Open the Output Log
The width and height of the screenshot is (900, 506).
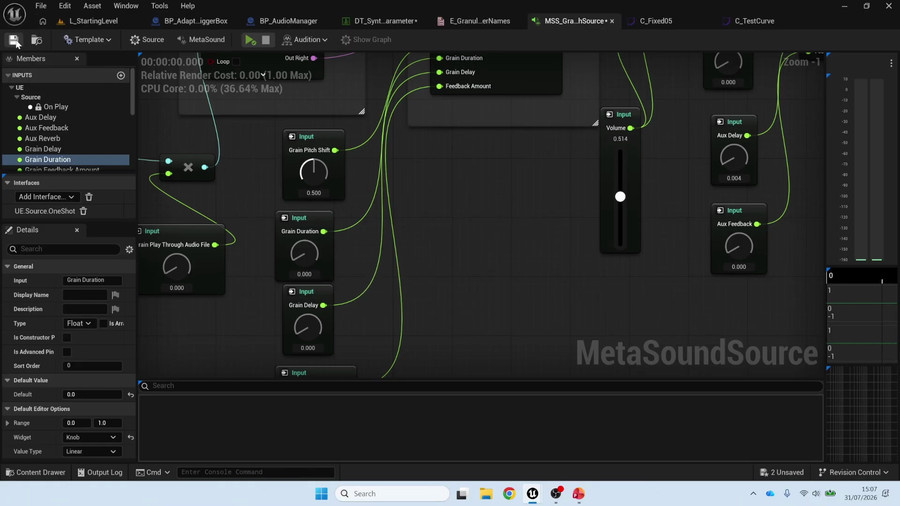tap(100, 472)
